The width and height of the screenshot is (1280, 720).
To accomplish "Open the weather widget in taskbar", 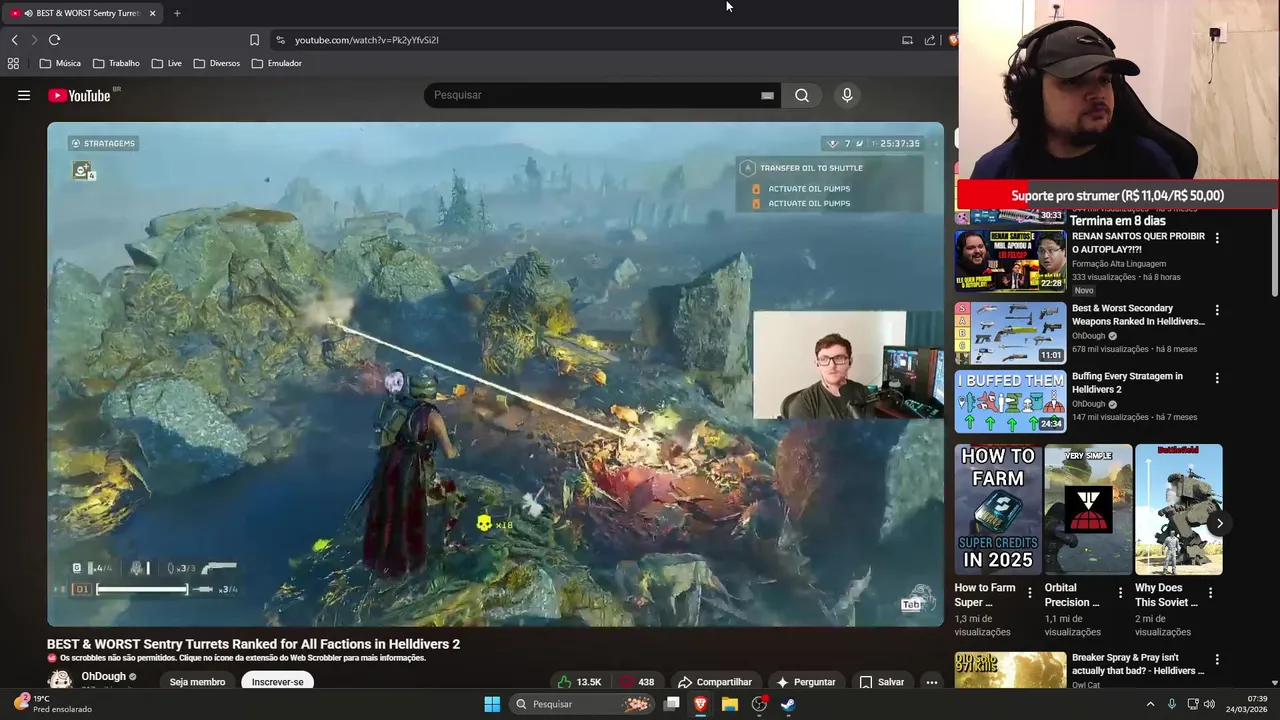I will click(x=52, y=704).
